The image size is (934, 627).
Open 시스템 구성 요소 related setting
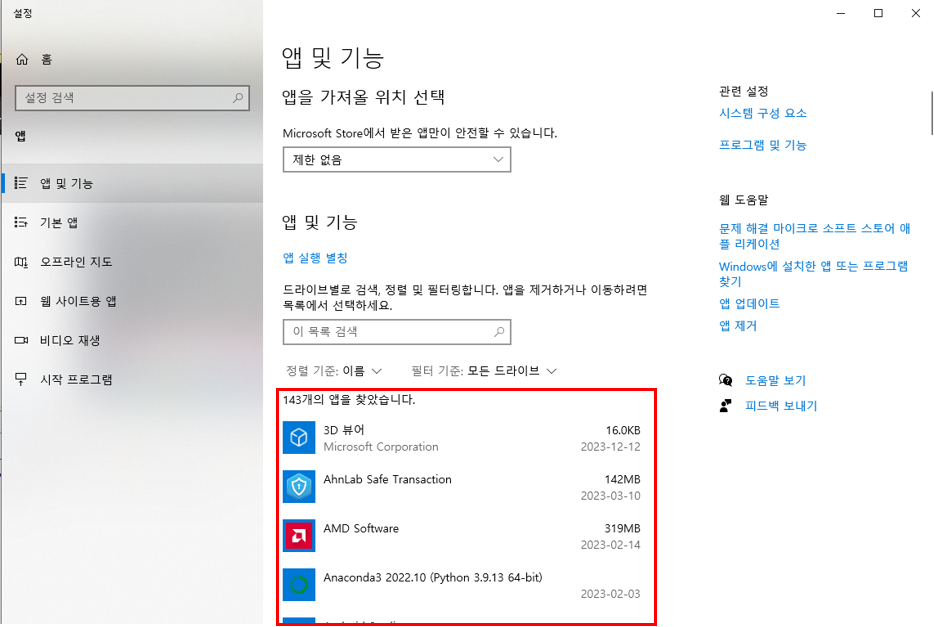pos(762,113)
